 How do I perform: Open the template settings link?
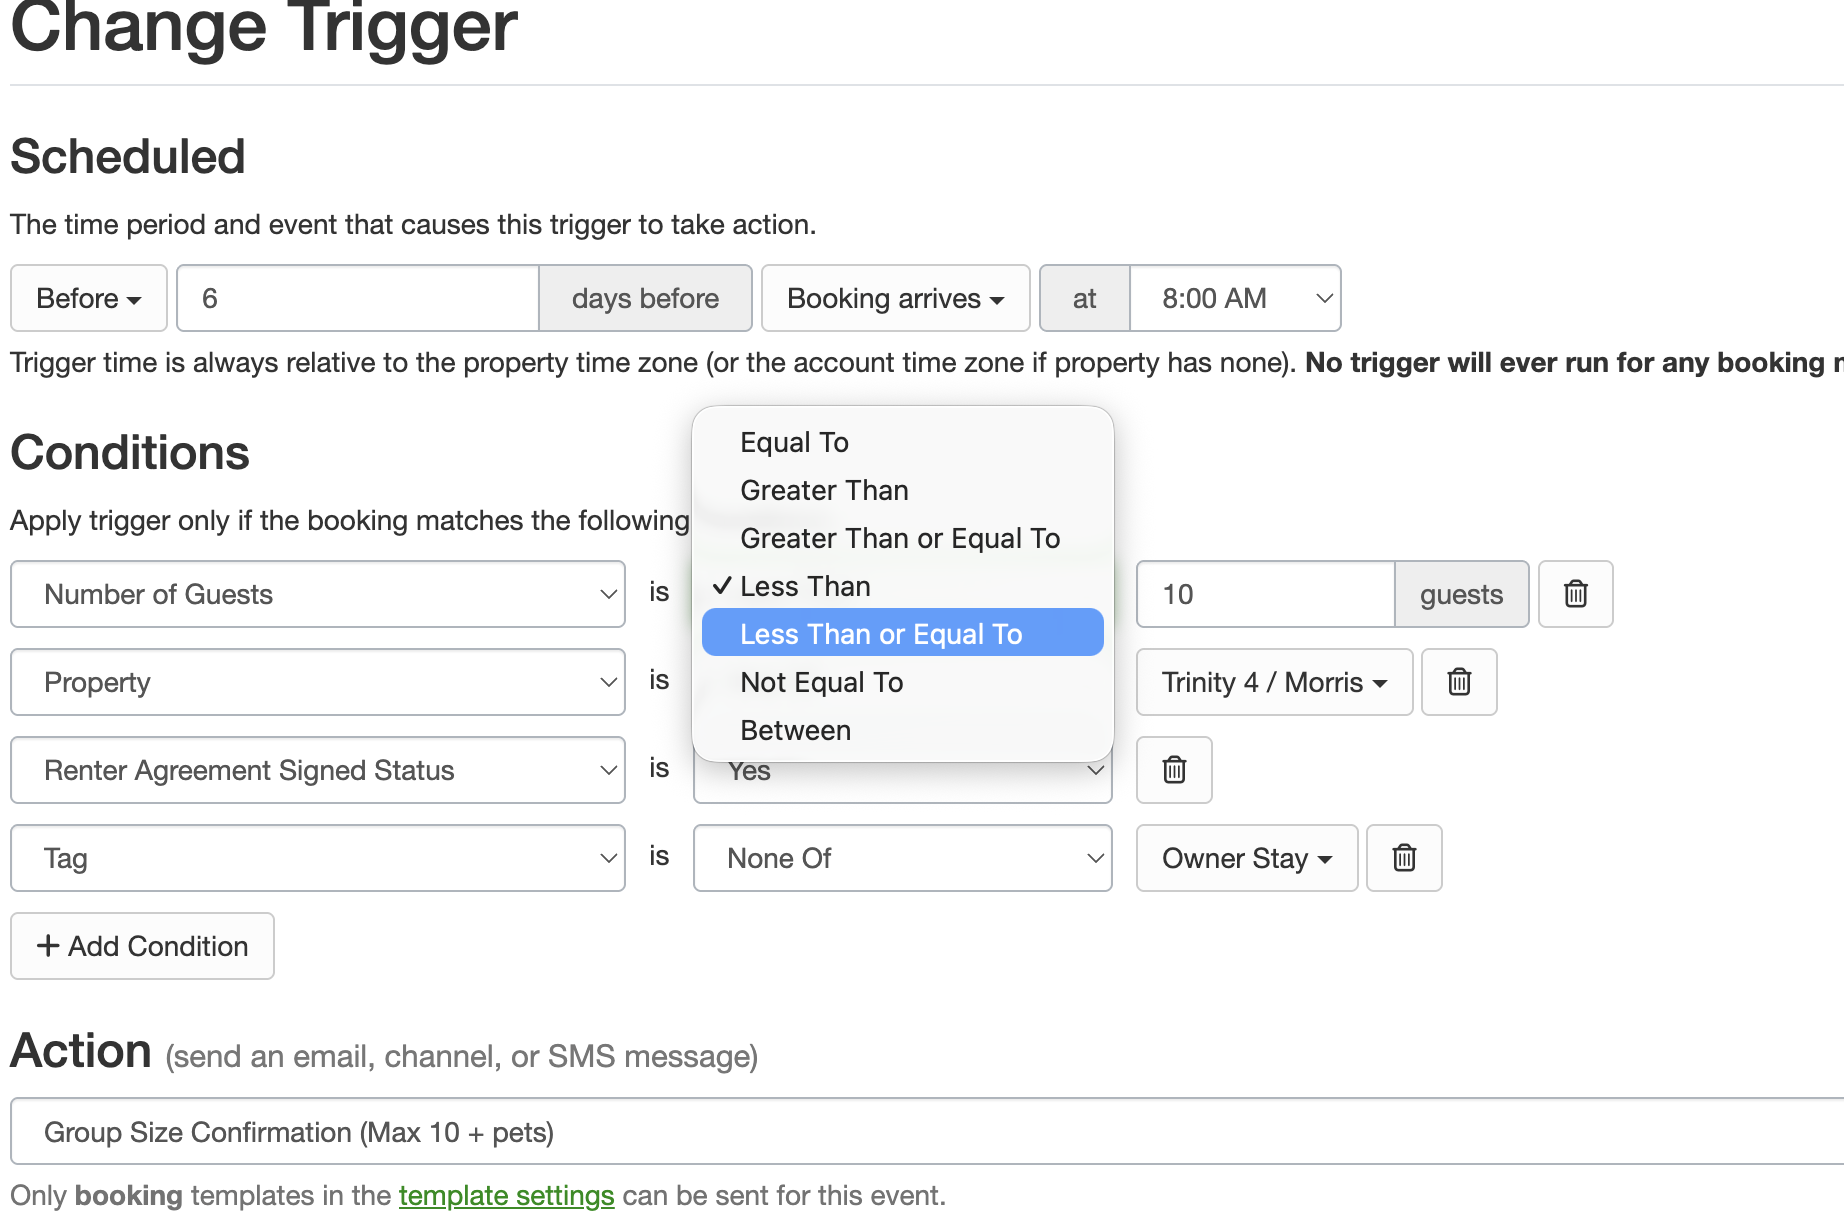pyautogui.click(x=506, y=1196)
